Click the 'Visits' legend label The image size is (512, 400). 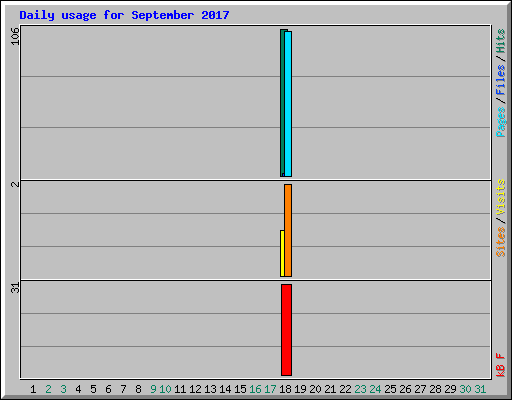(501, 197)
